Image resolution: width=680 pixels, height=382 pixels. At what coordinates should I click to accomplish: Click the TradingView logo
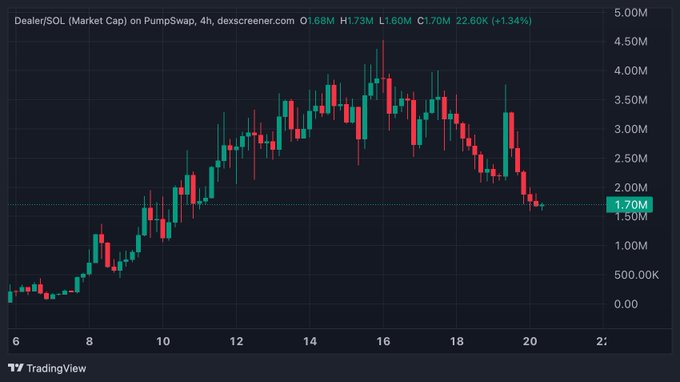pos(47,368)
